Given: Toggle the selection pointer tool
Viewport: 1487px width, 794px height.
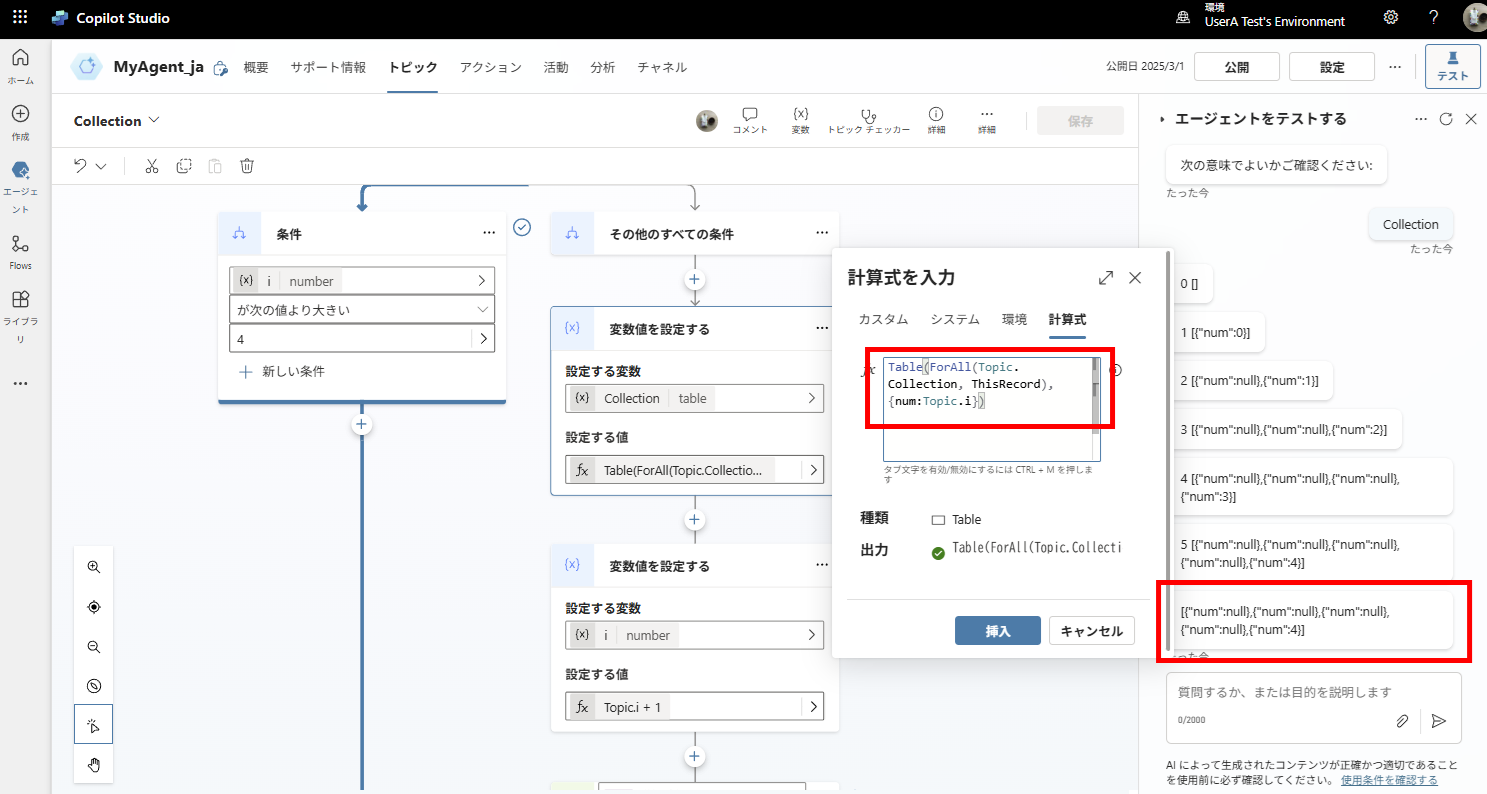Looking at the screenshot, I should click(x=93, y=724).
